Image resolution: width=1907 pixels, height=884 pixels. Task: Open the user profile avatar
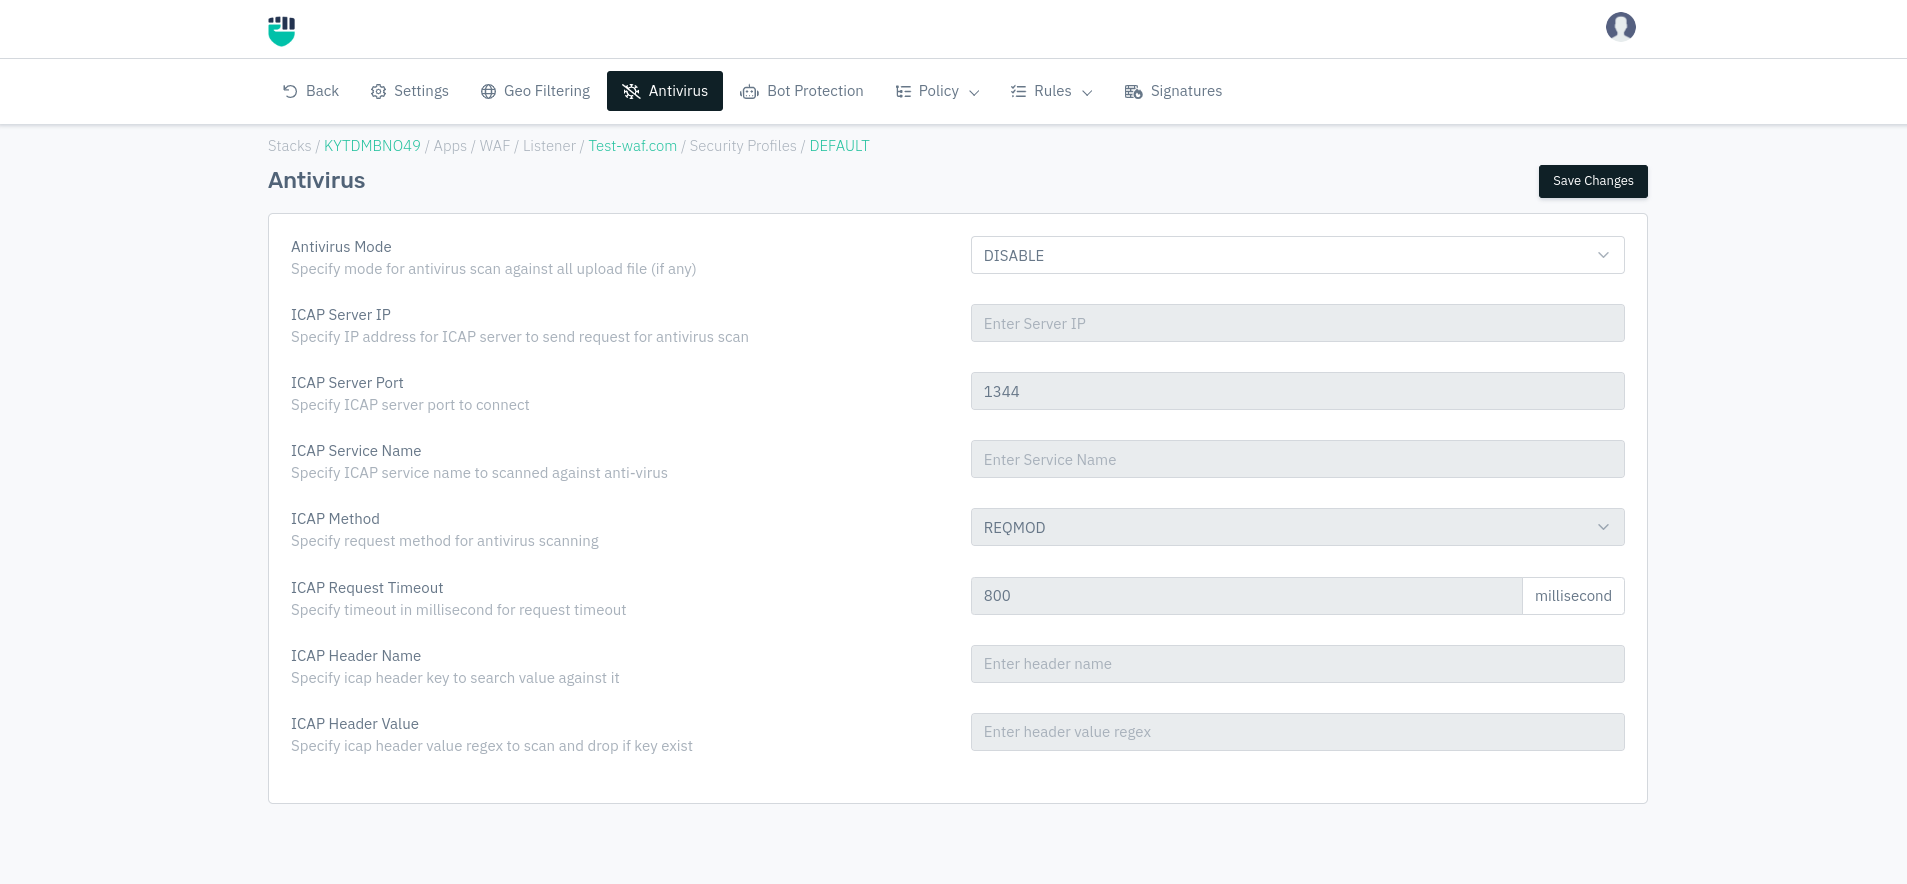tap(1620, 27)
